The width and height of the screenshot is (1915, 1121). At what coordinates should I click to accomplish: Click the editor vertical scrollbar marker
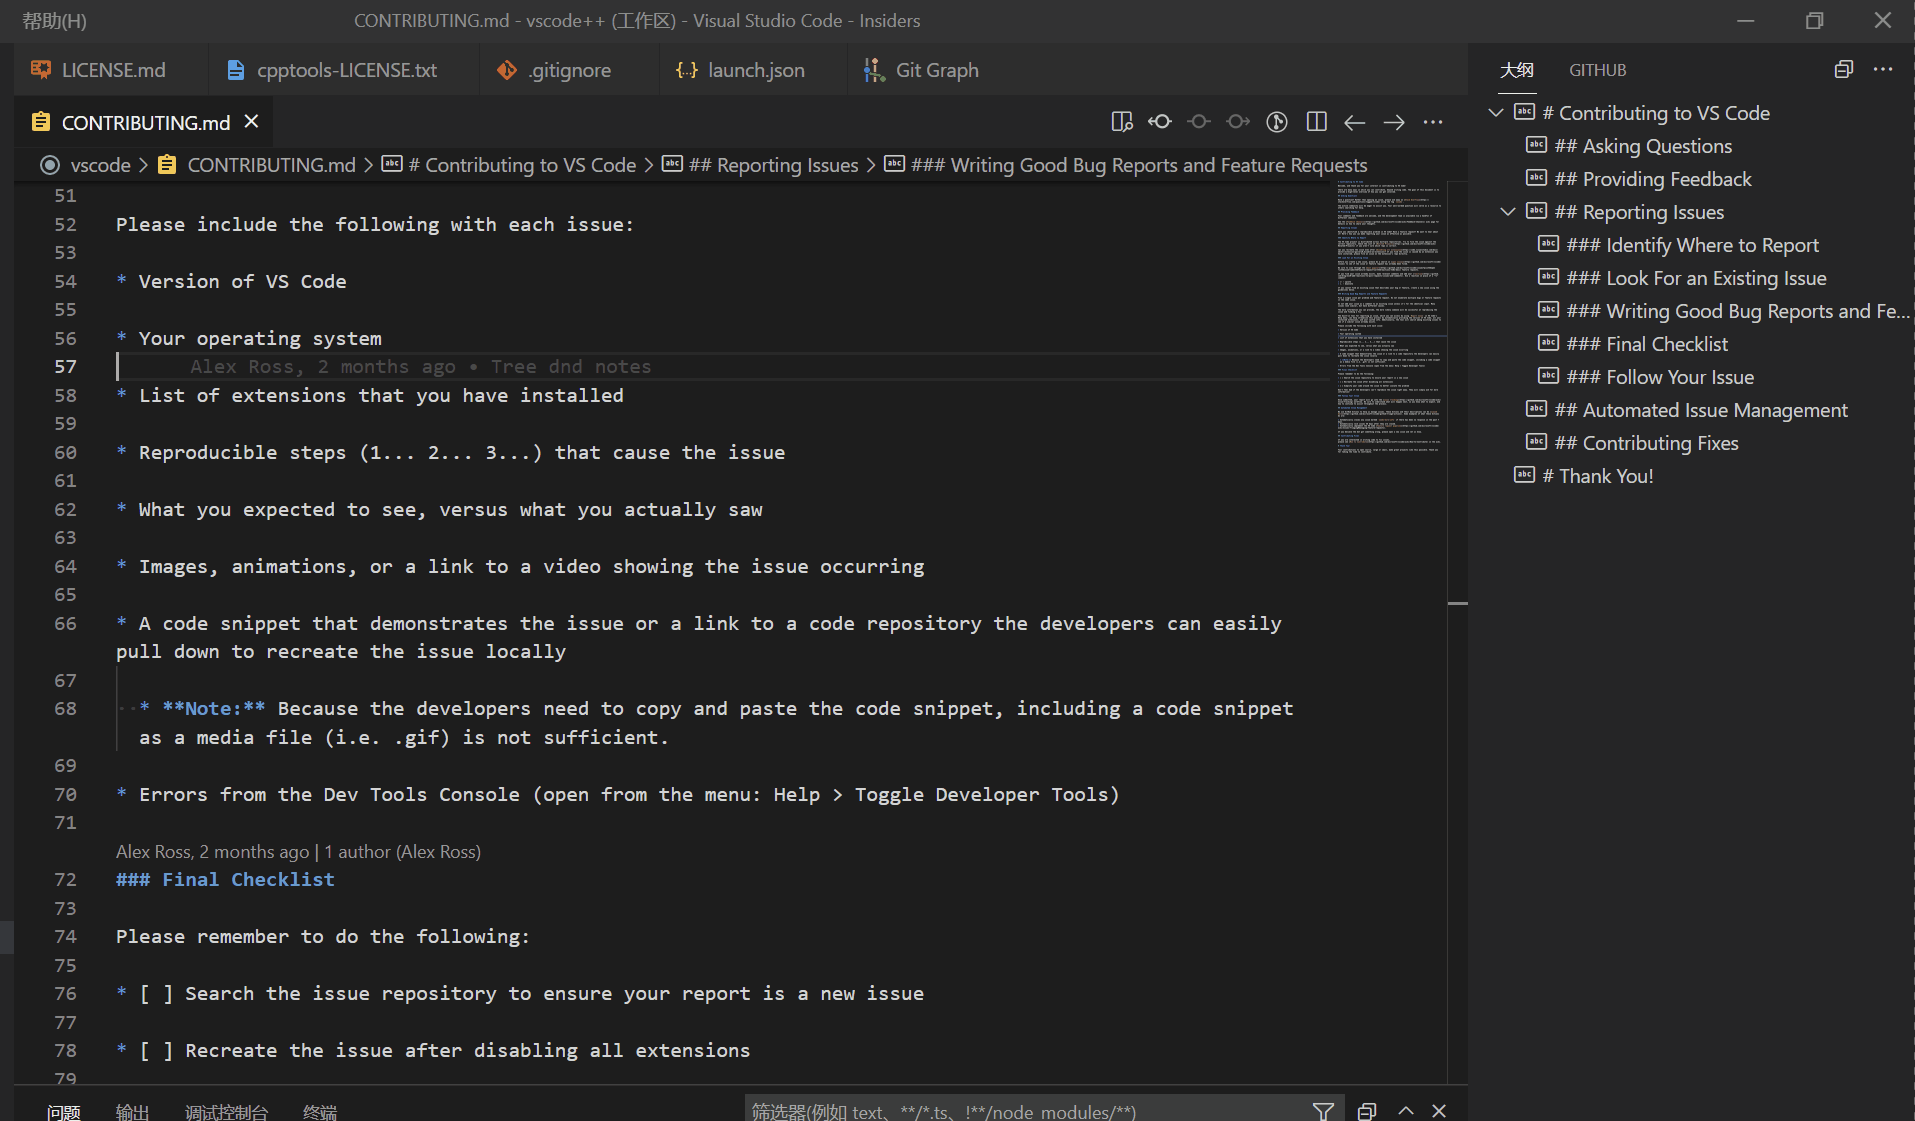1458,603
